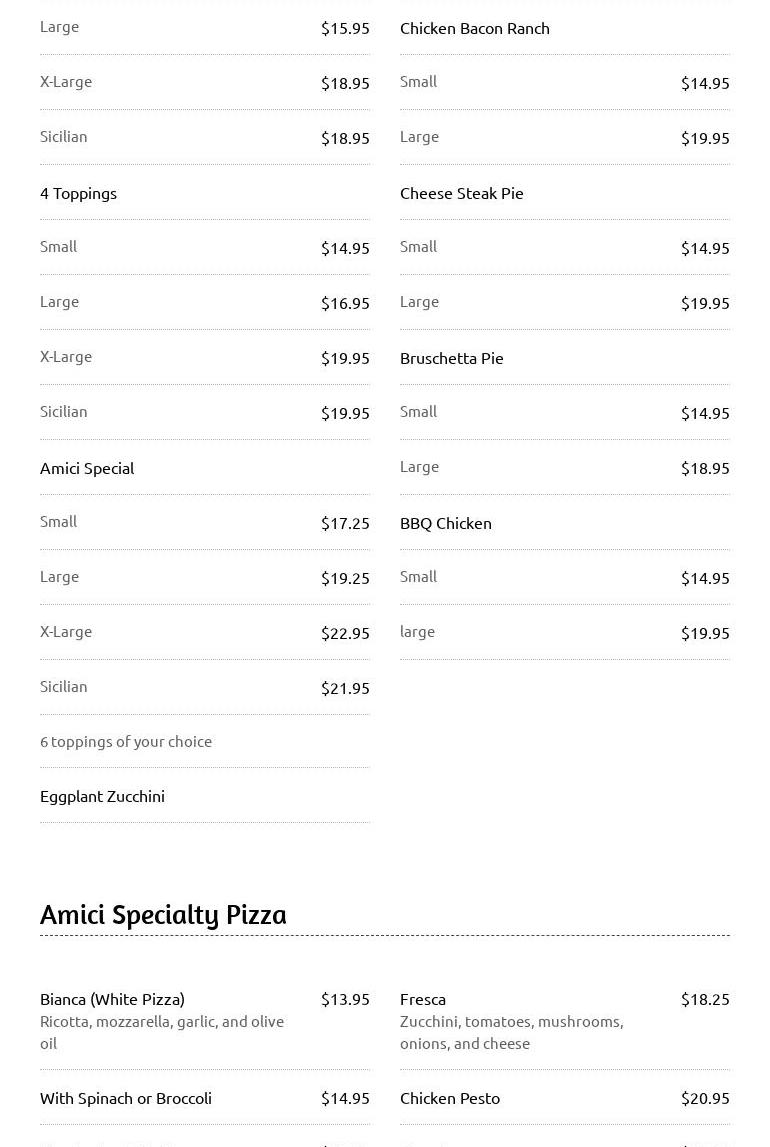Viewport: 770px width, 1147px height.
Task: Click the '6 toppings of your choice' note
Action: 126,741
